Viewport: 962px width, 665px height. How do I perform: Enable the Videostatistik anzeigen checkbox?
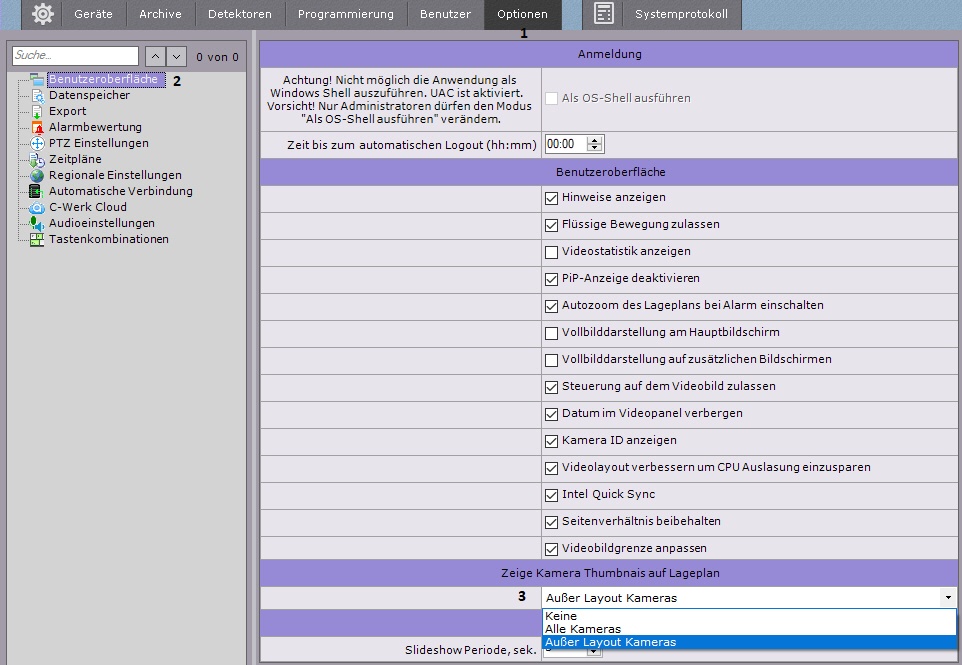tap(552, 252)
